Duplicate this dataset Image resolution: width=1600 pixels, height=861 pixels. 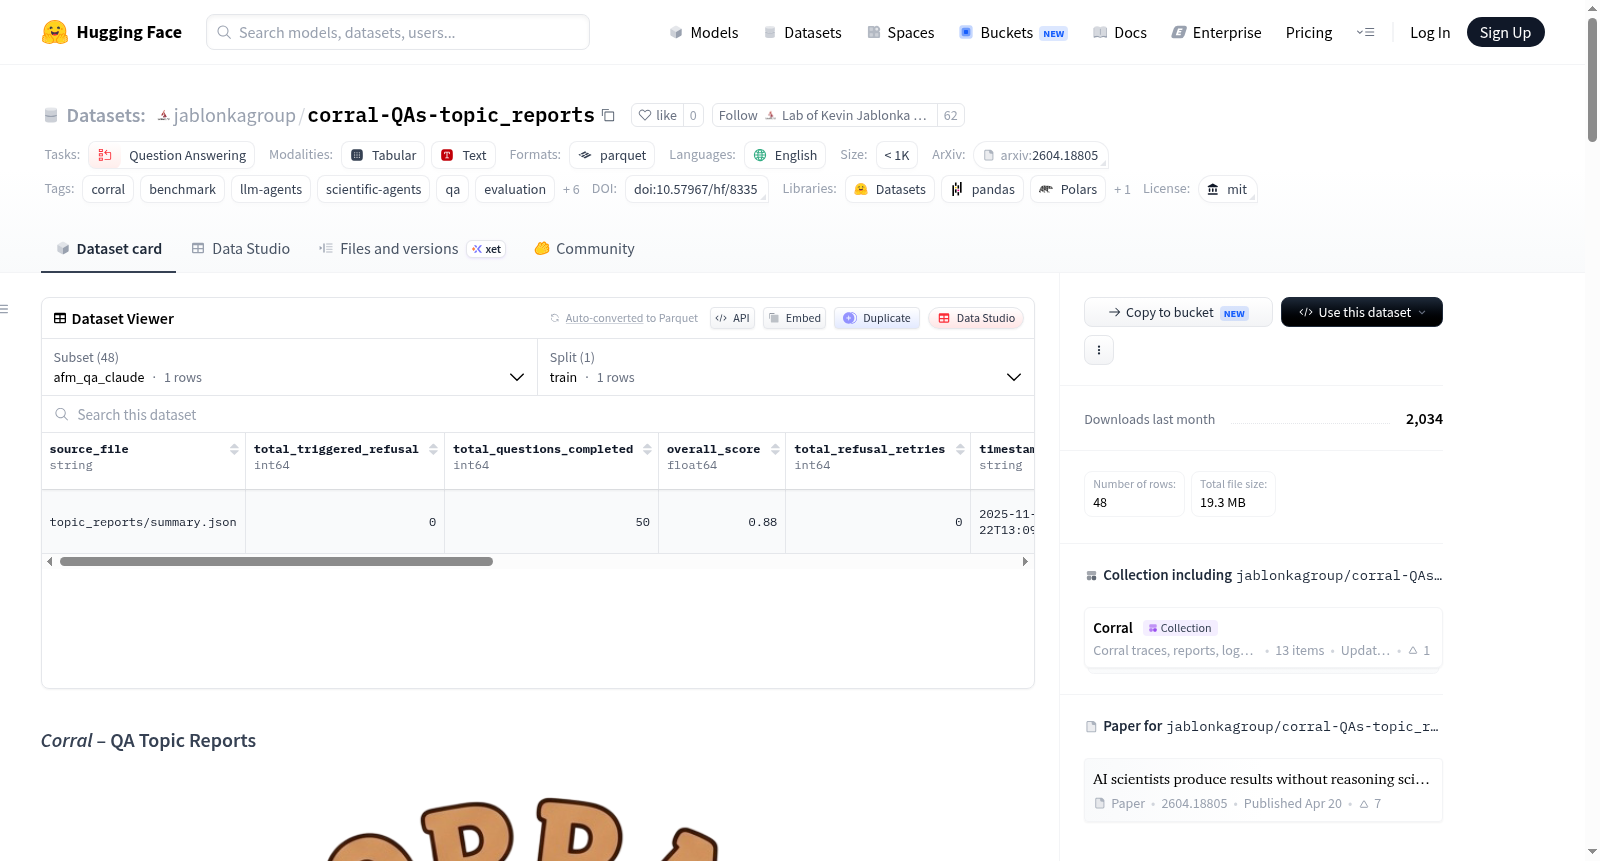pyautogui.click(x=877, y=318)
